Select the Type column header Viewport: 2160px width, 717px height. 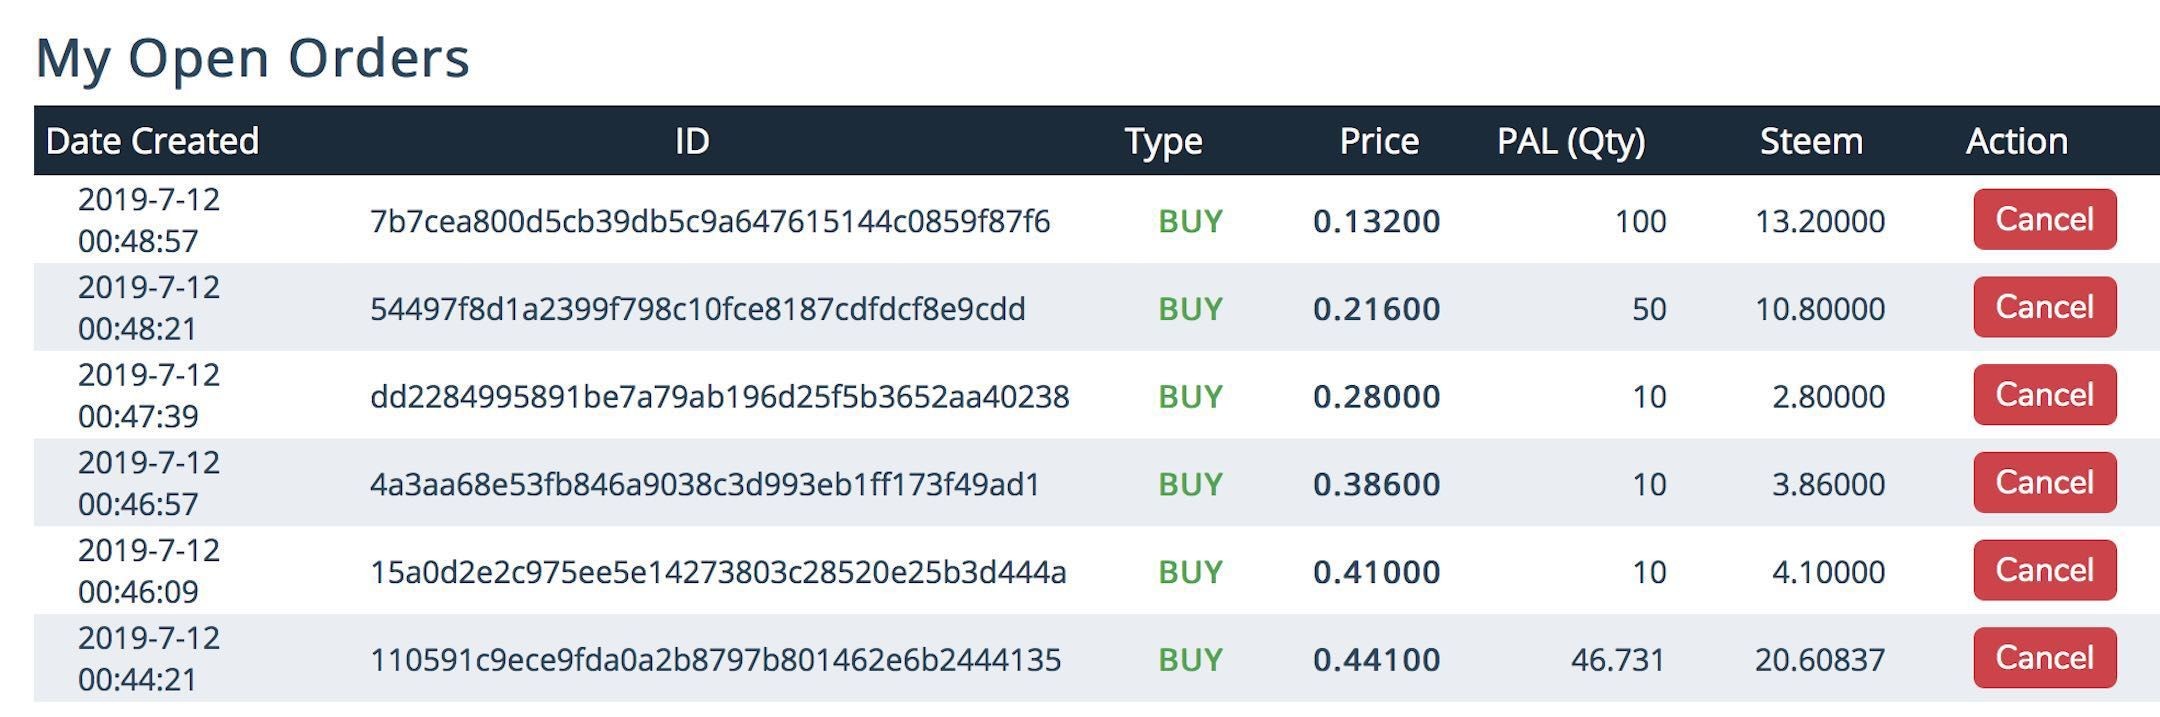(1163, 141)
